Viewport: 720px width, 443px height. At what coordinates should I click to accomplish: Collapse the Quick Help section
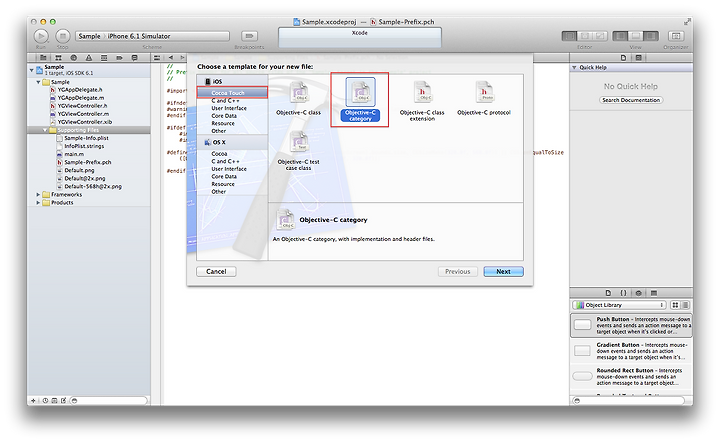[x=574, y=67]
